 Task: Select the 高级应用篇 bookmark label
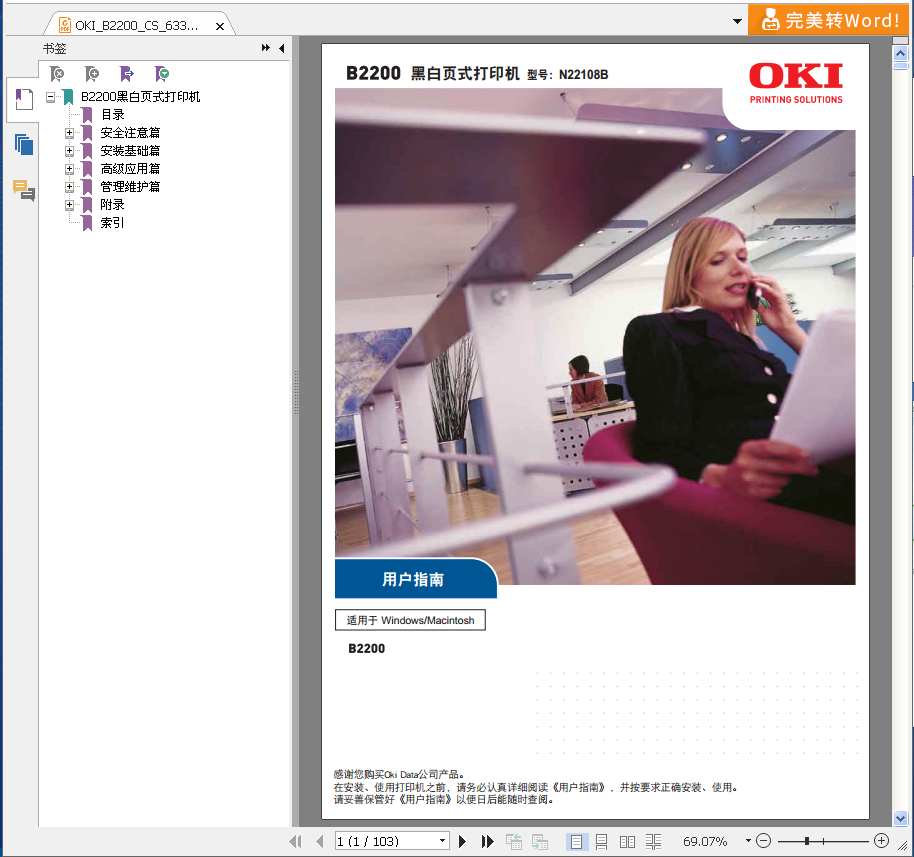point(130,169)
